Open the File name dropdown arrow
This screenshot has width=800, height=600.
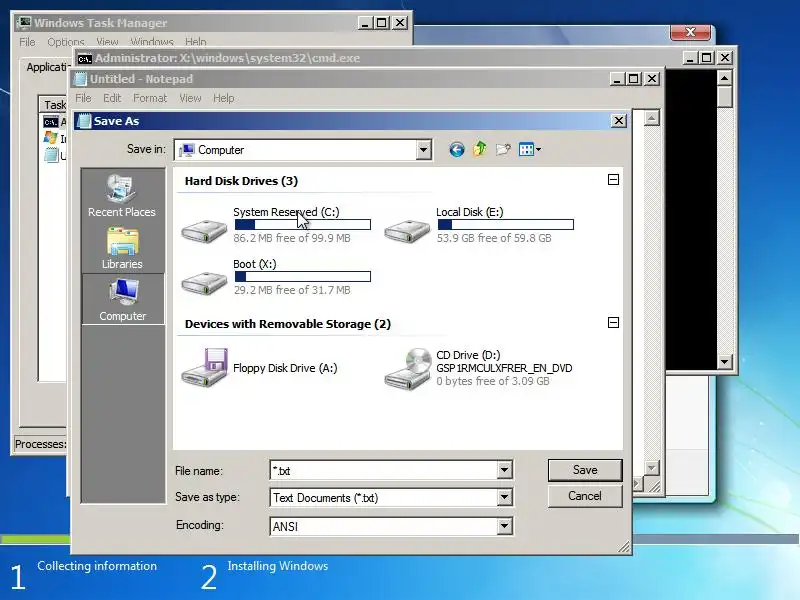tap(504, 470)
